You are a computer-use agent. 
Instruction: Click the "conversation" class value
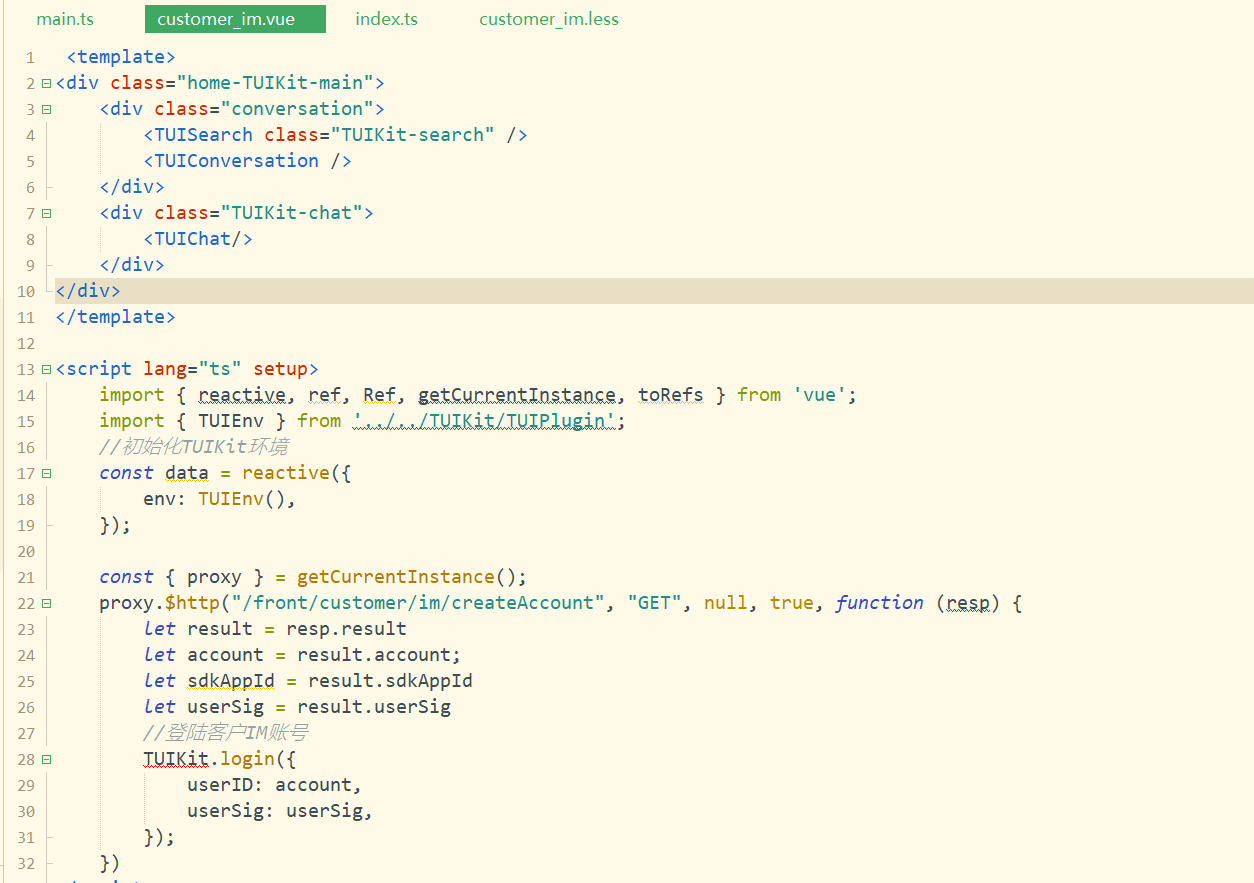click(x=298, y=109)
